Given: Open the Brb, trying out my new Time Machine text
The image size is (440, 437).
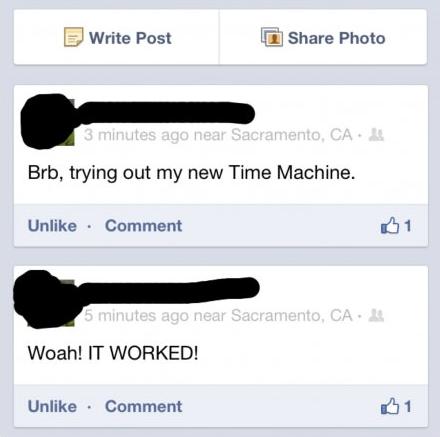Looking at the screenshot, I should [x=191, y=173].
